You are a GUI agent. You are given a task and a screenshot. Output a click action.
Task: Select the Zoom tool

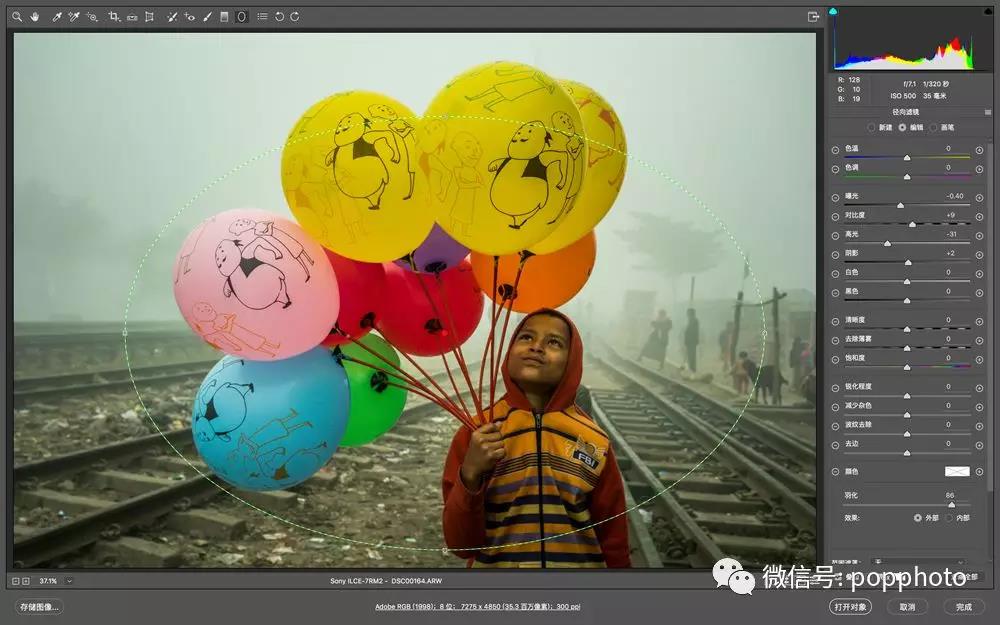point(17,17)
